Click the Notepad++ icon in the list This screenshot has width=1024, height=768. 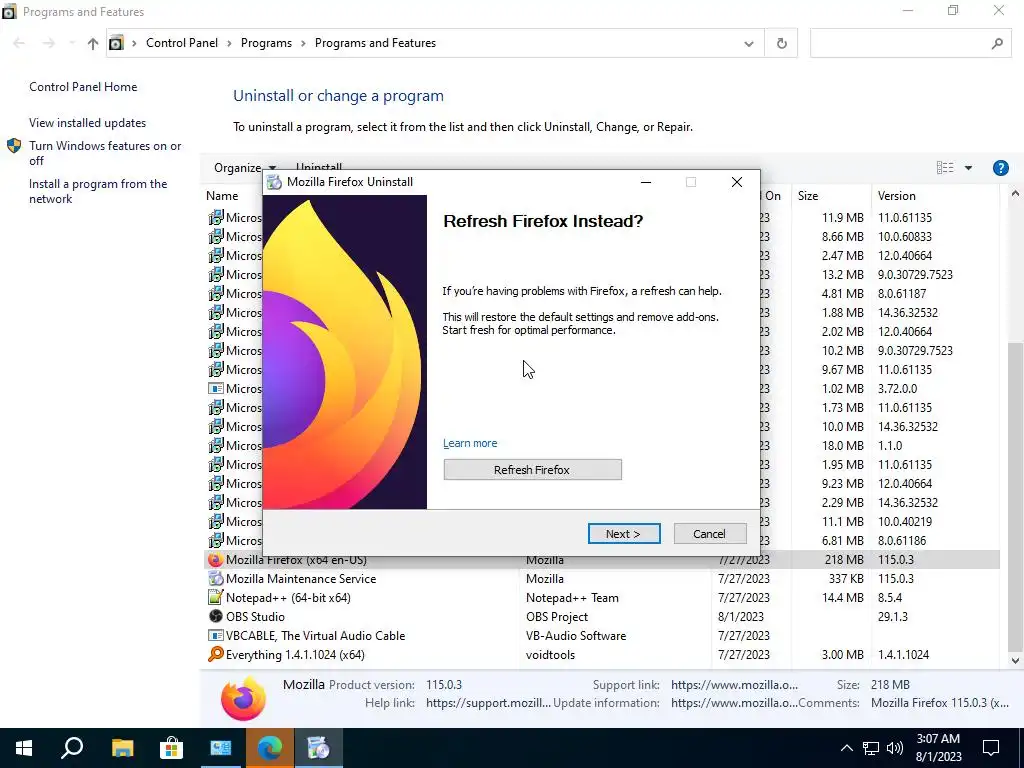pyautogui.click(x=216, y=598)
